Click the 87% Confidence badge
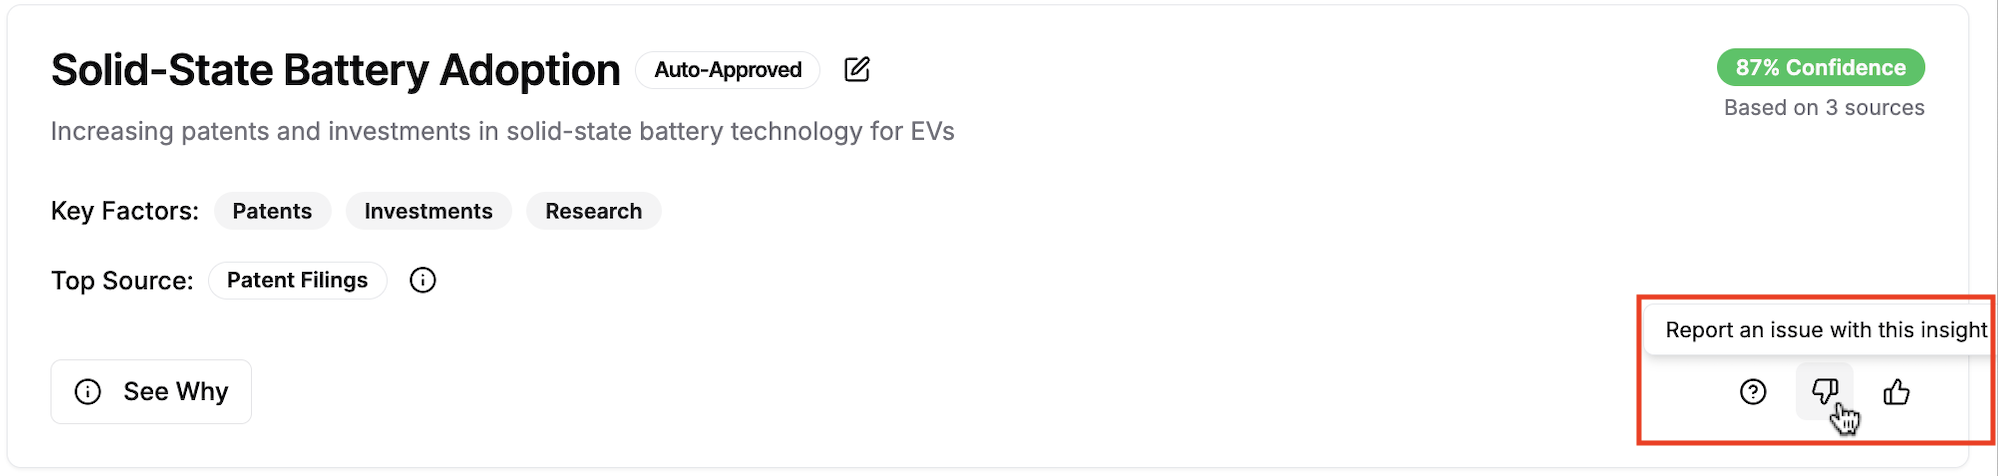The height and width of the screenshot is (476, 1998). tap(1820, 67)
